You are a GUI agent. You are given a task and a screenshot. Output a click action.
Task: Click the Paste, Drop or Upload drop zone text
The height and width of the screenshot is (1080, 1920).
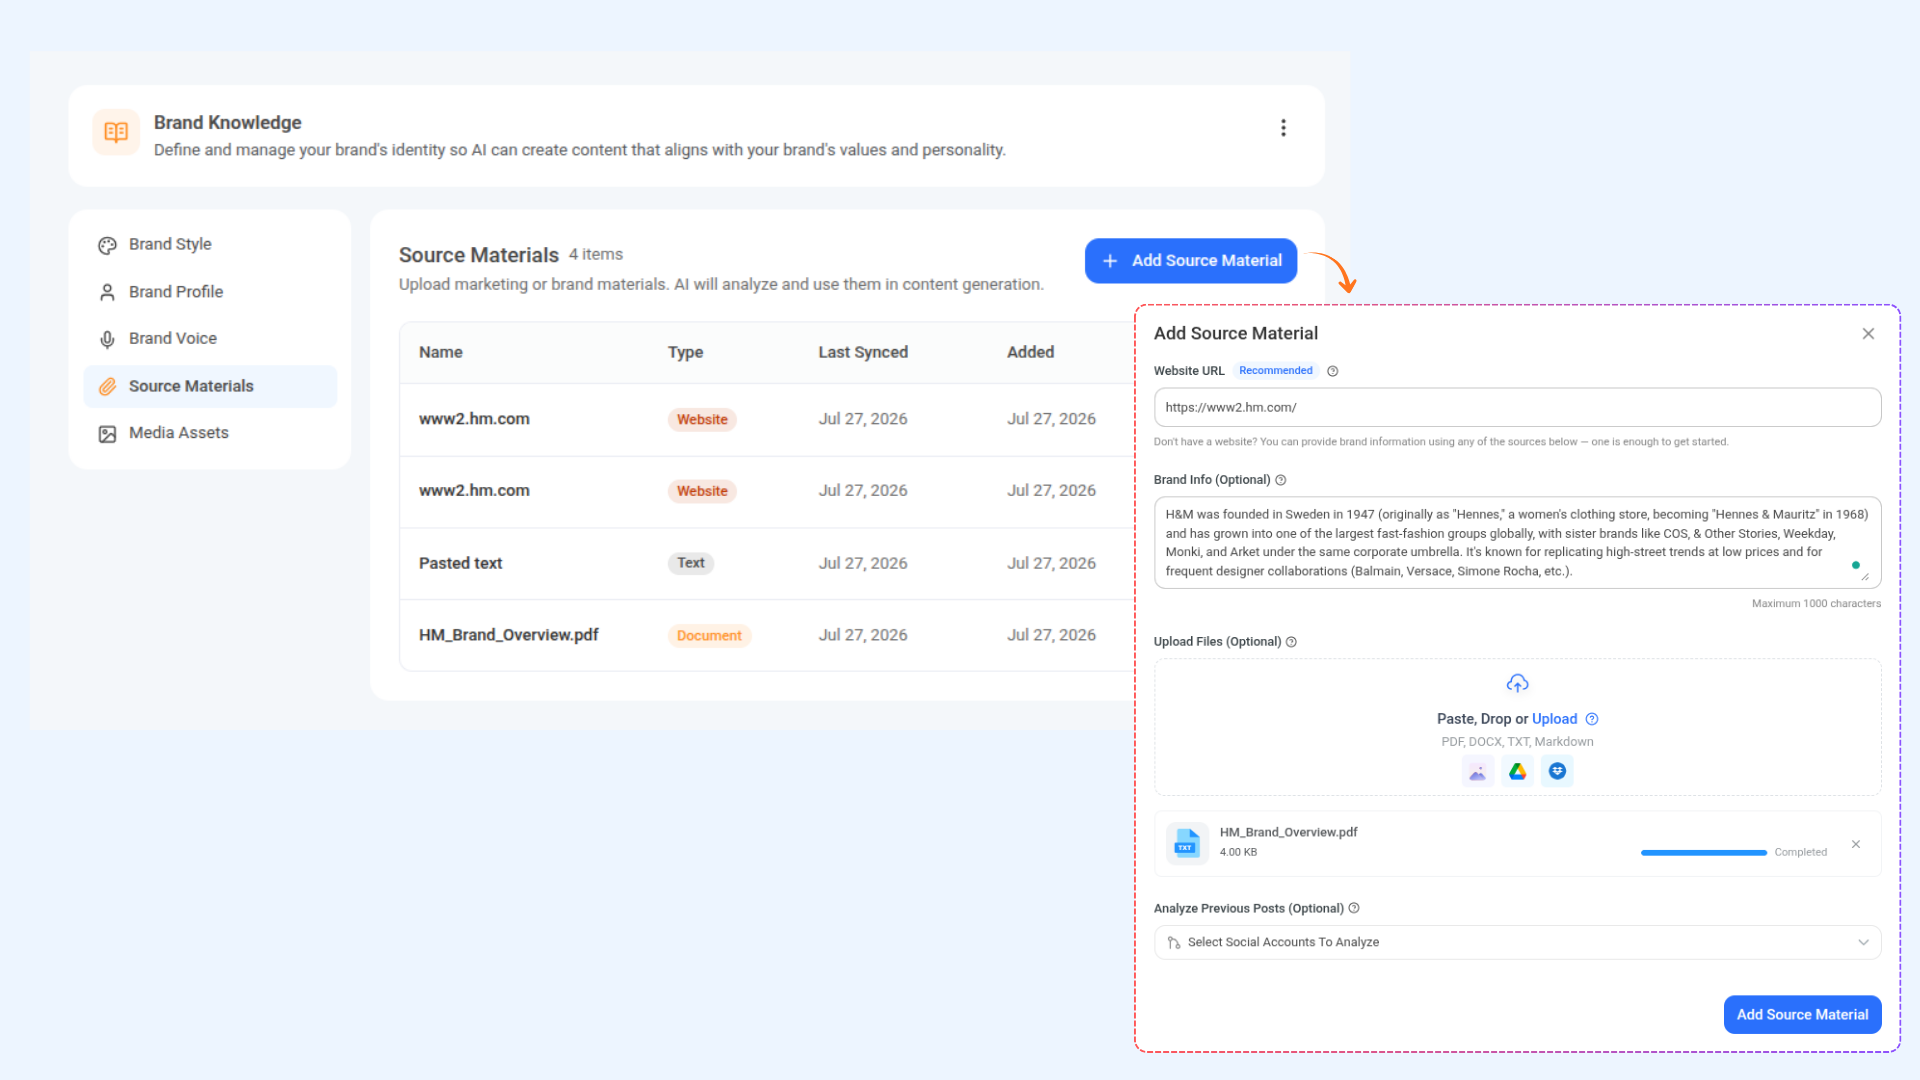pos(1506,719)
